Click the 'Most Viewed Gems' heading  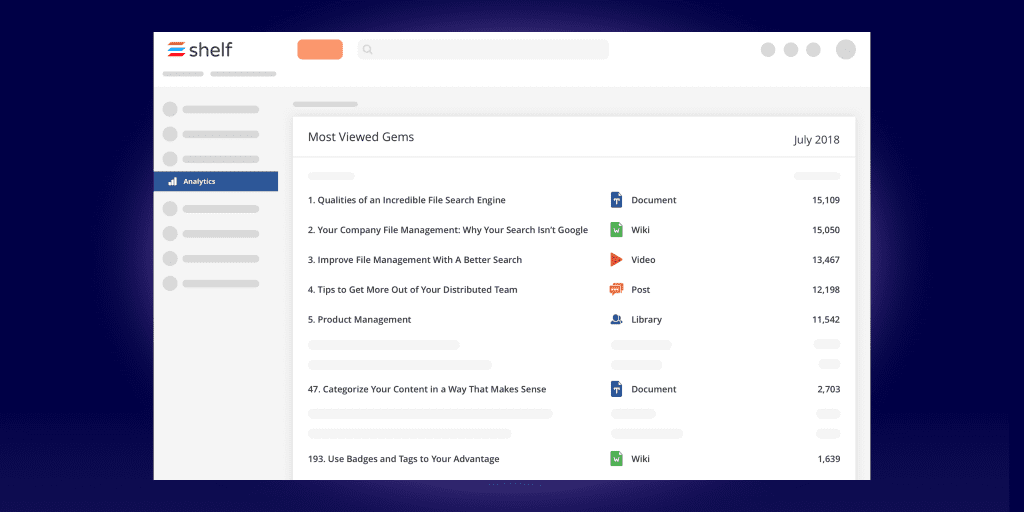pyautogui.click(x=361, y=137)
